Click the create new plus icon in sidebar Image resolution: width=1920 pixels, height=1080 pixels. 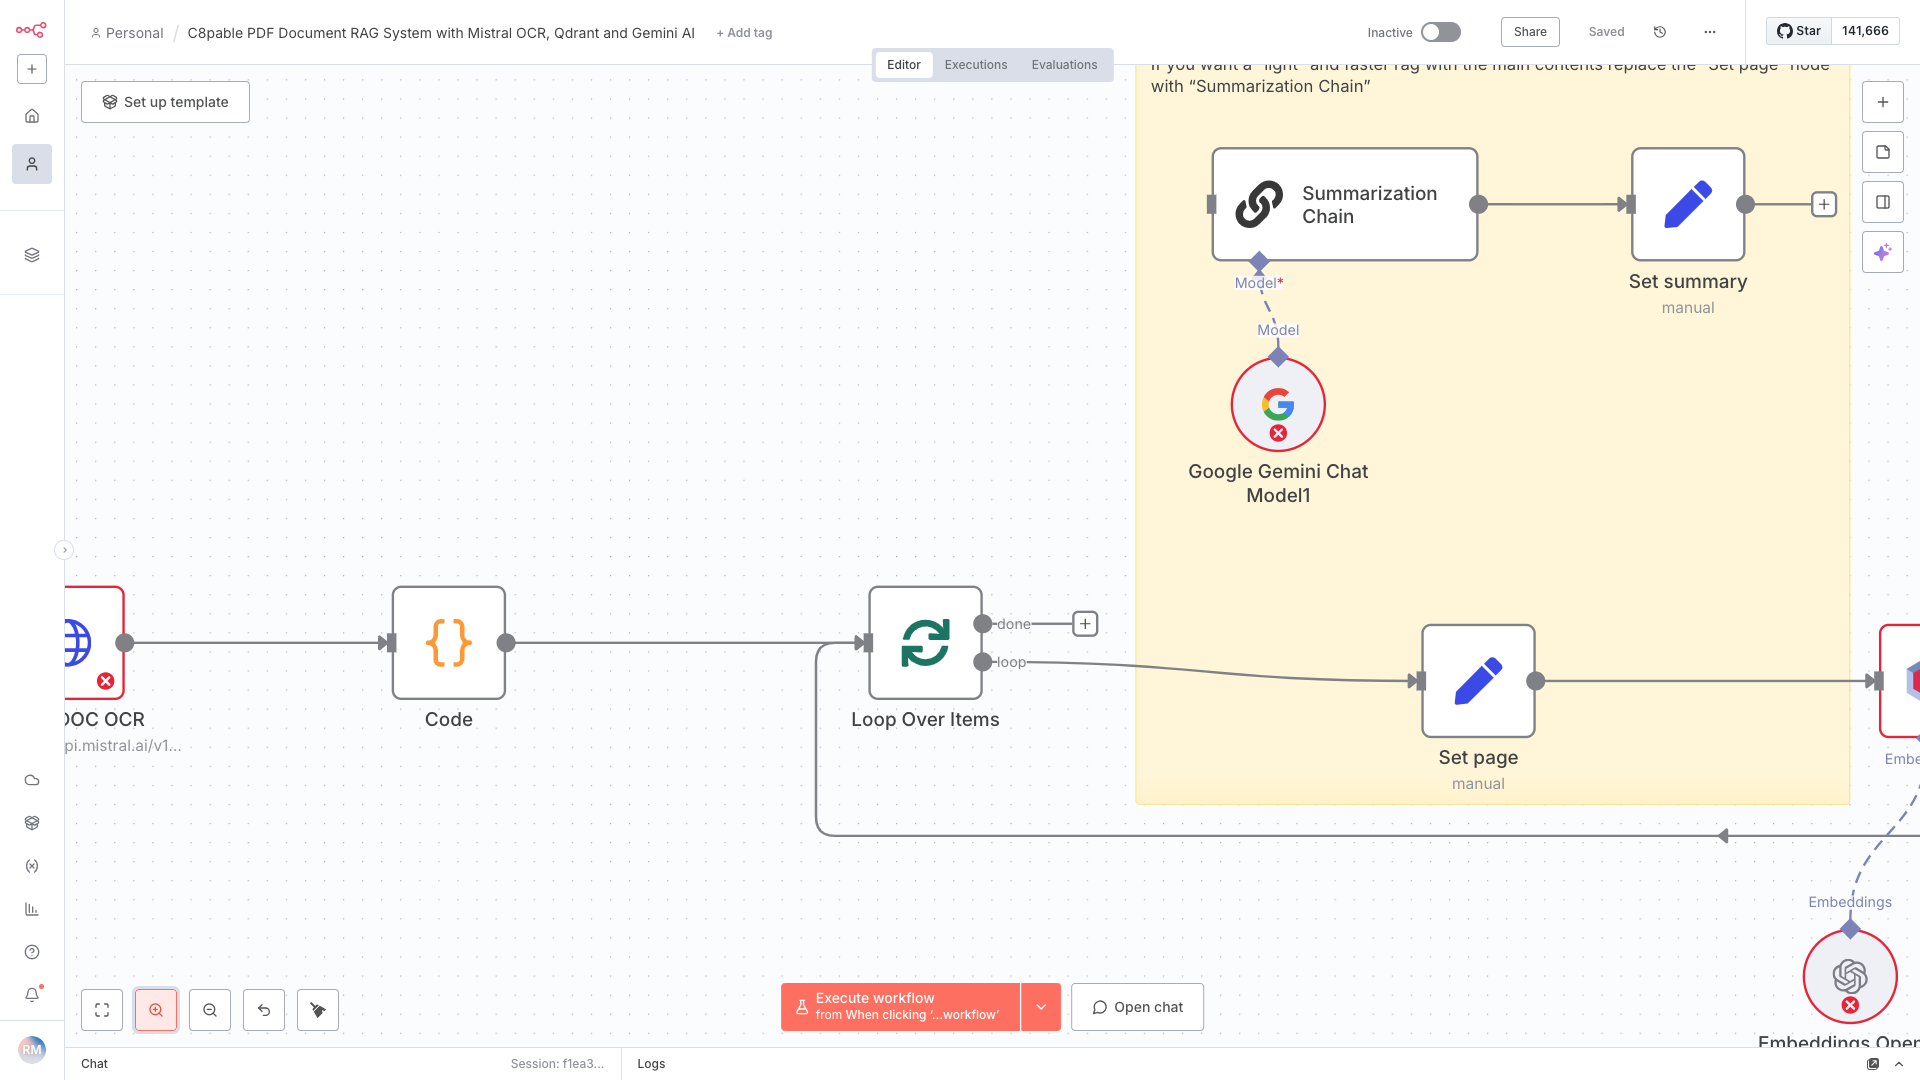pyautogui.click(x=32, y=69)
